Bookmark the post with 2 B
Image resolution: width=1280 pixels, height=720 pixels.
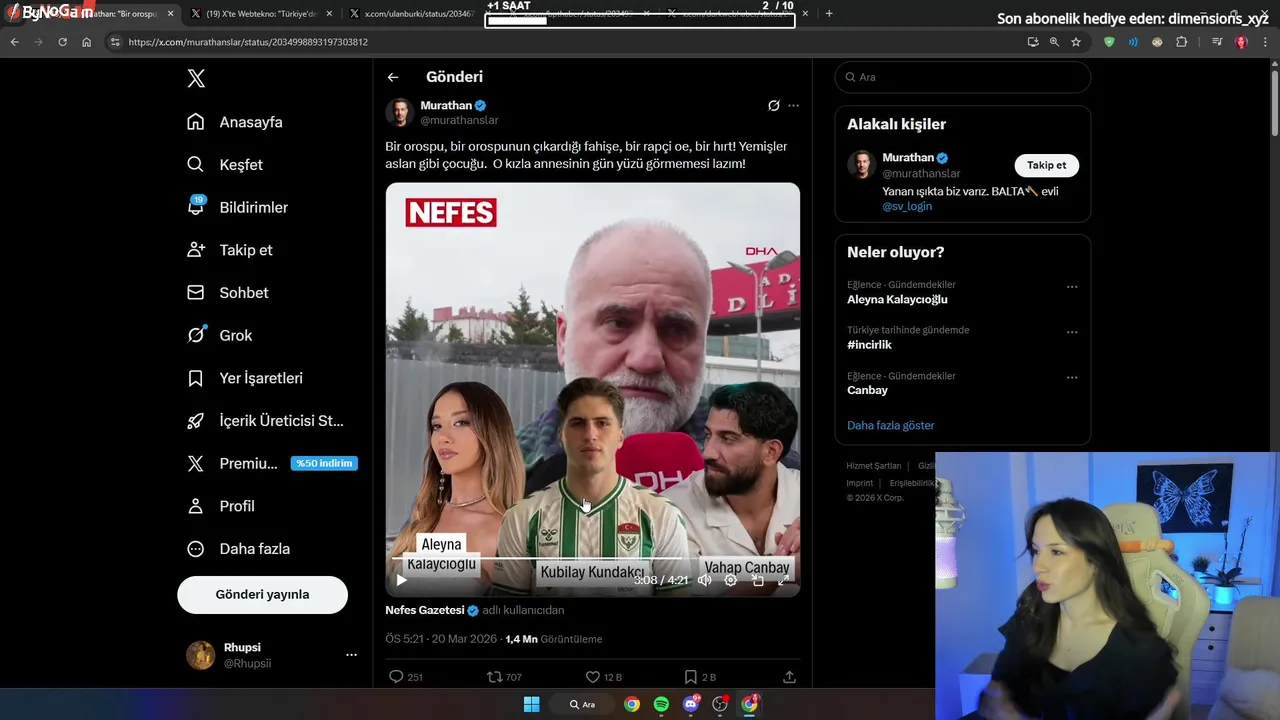(700, 677)
